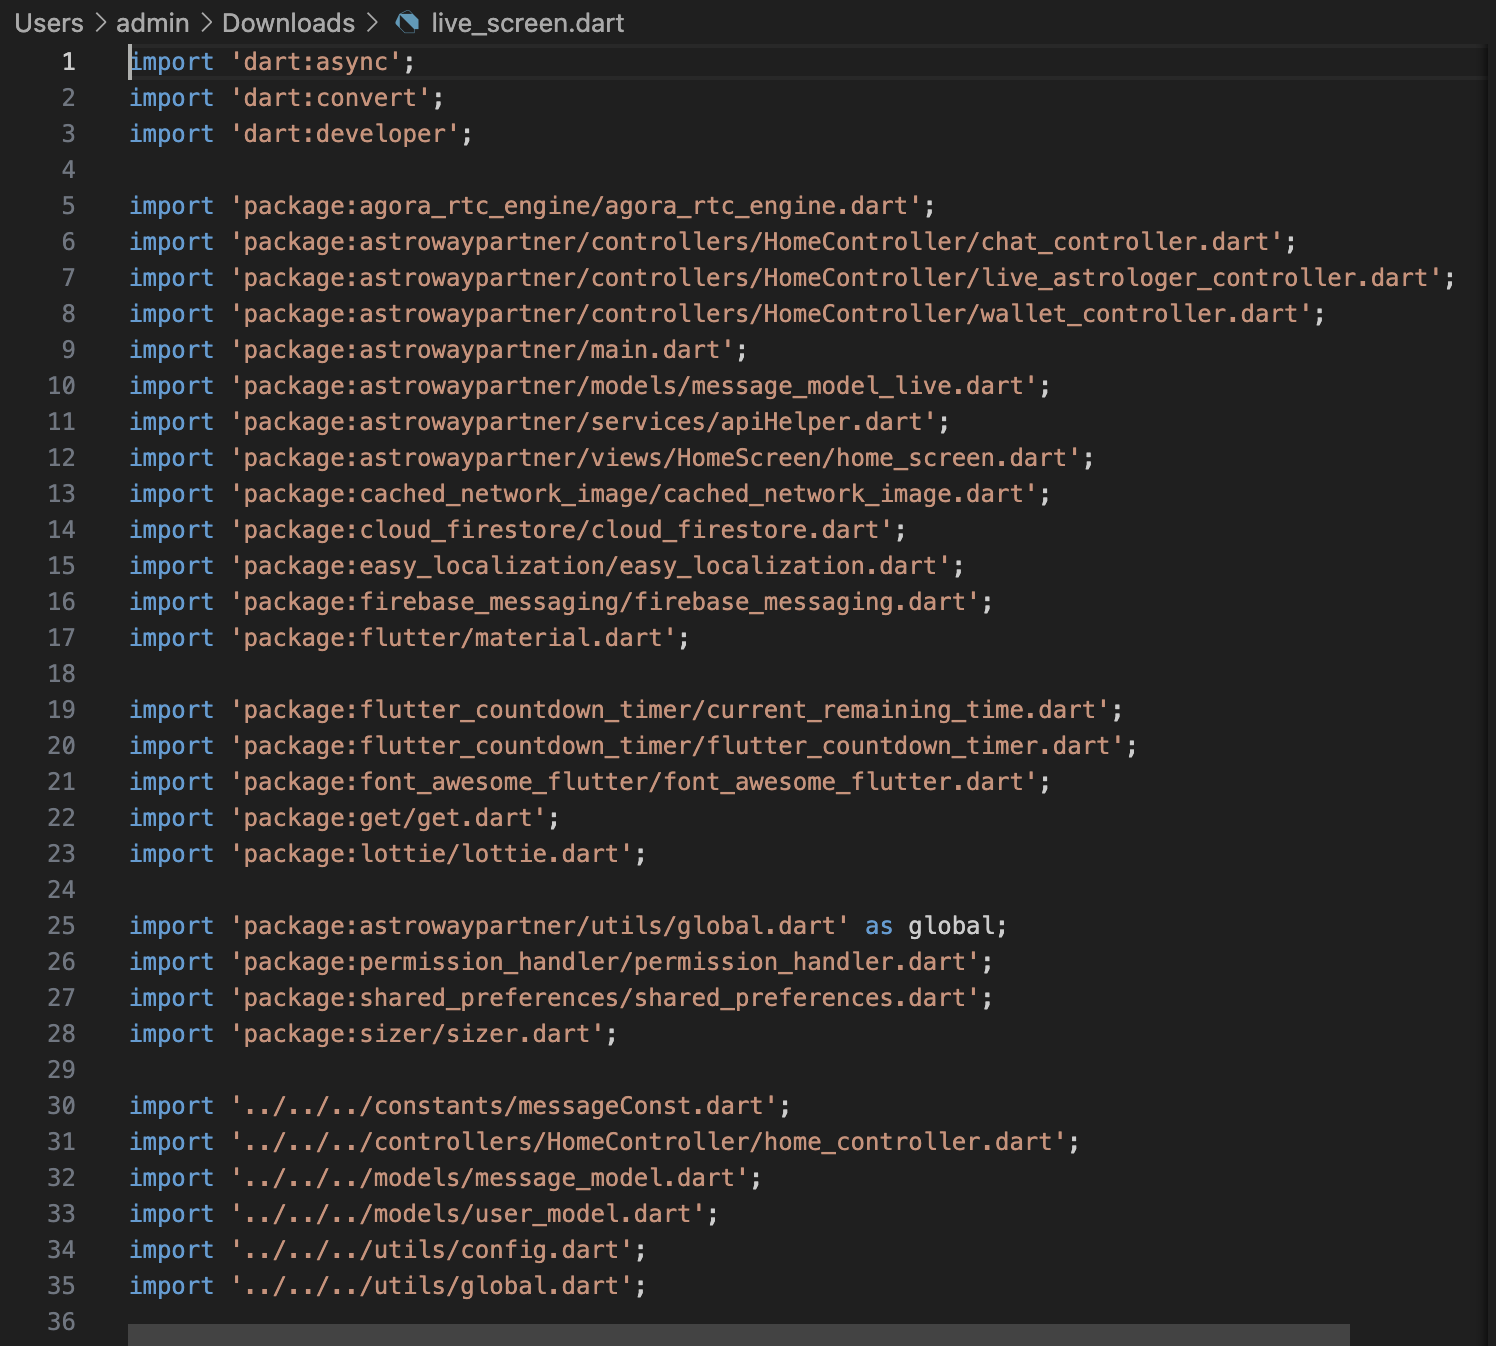
Task: Click the current_remaining_time.dart import path
Action: pos(670,710)
